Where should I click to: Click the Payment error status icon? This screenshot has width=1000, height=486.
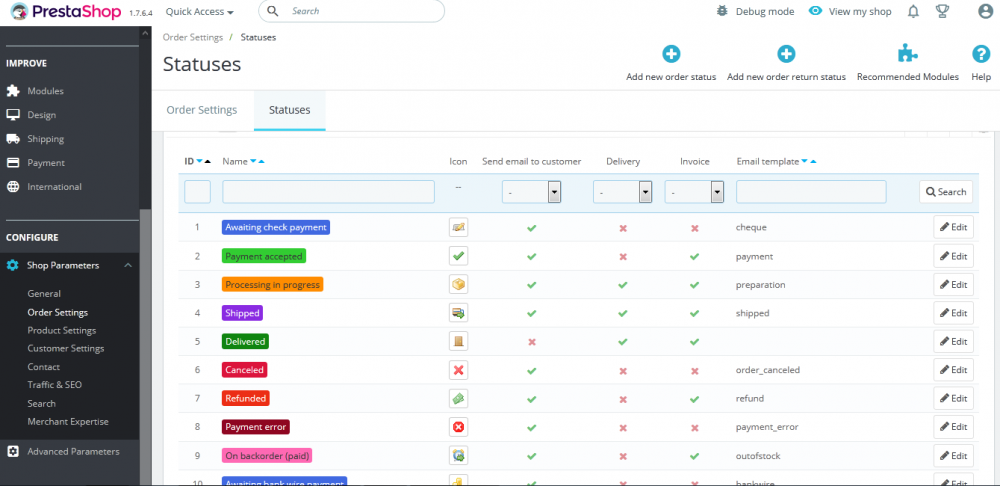(x=459, y=427)
